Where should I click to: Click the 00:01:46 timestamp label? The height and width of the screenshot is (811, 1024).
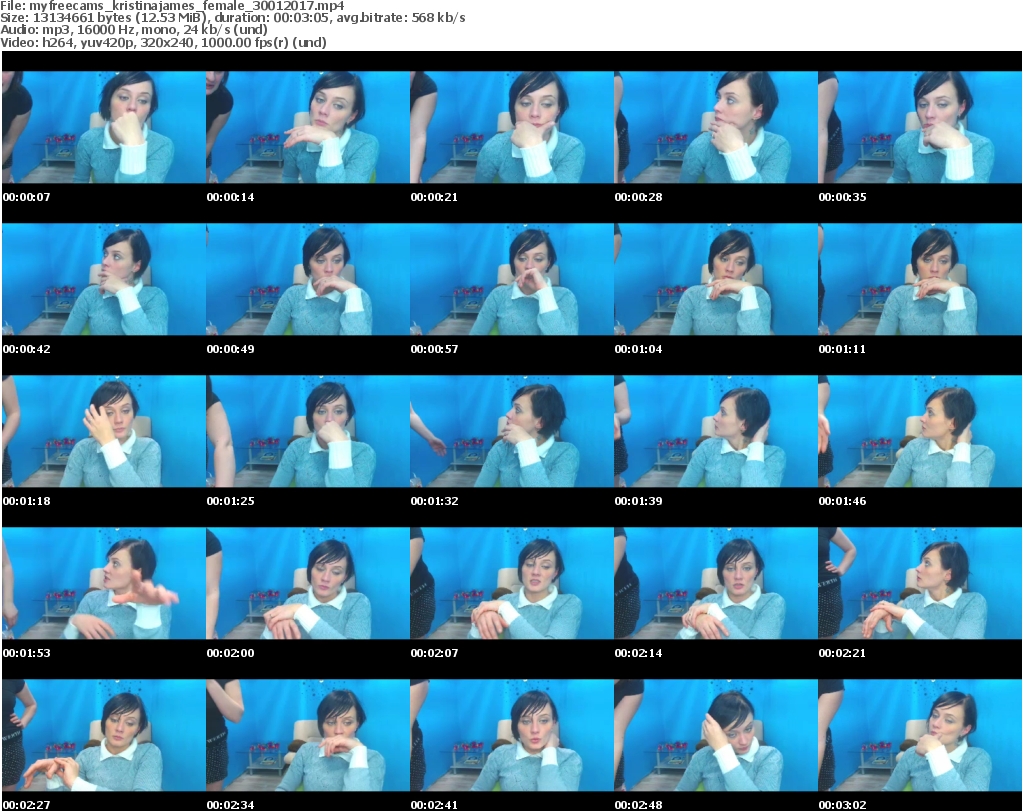(x=842, y=501)
